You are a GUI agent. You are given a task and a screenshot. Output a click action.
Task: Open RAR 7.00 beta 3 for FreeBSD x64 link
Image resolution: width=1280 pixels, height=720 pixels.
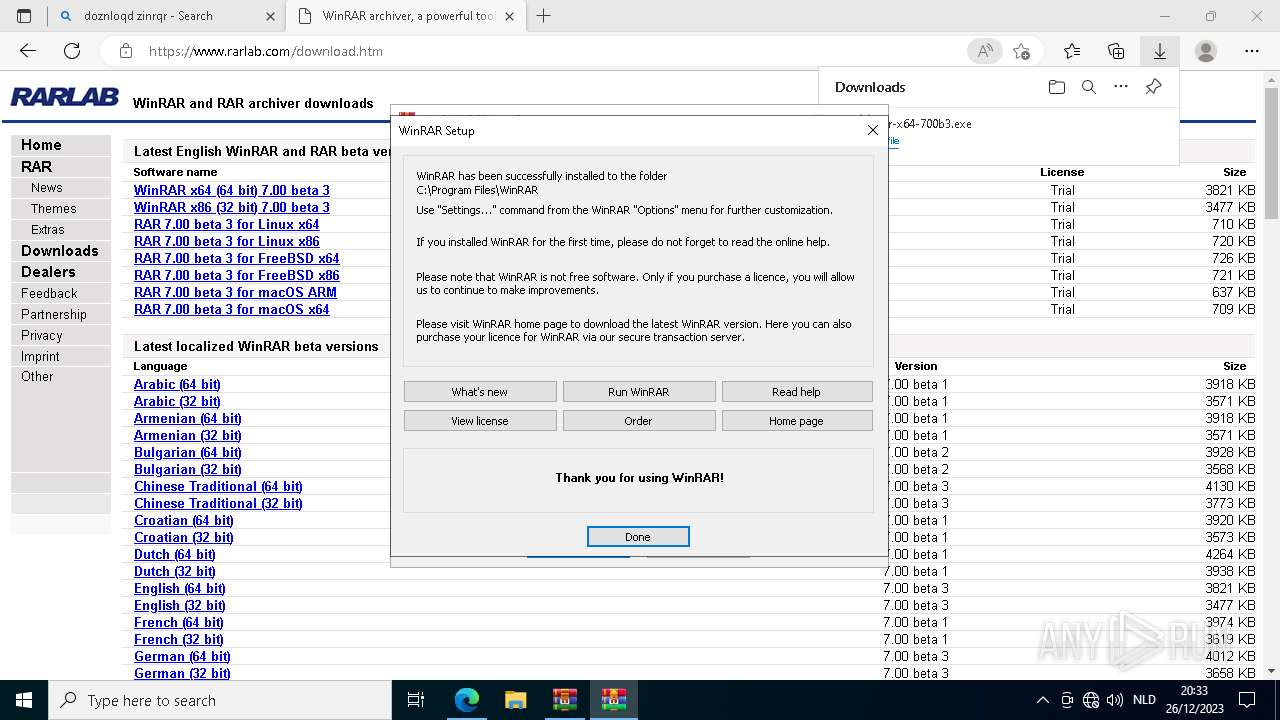click(x=237, y=258)
